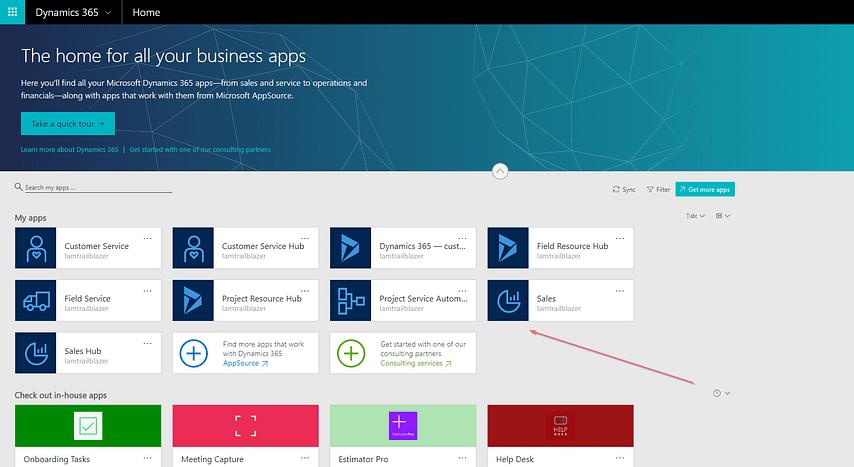Viewport: 854px width, 467px height.
Task: Open Sales tile more options
Action: [620, 290]
